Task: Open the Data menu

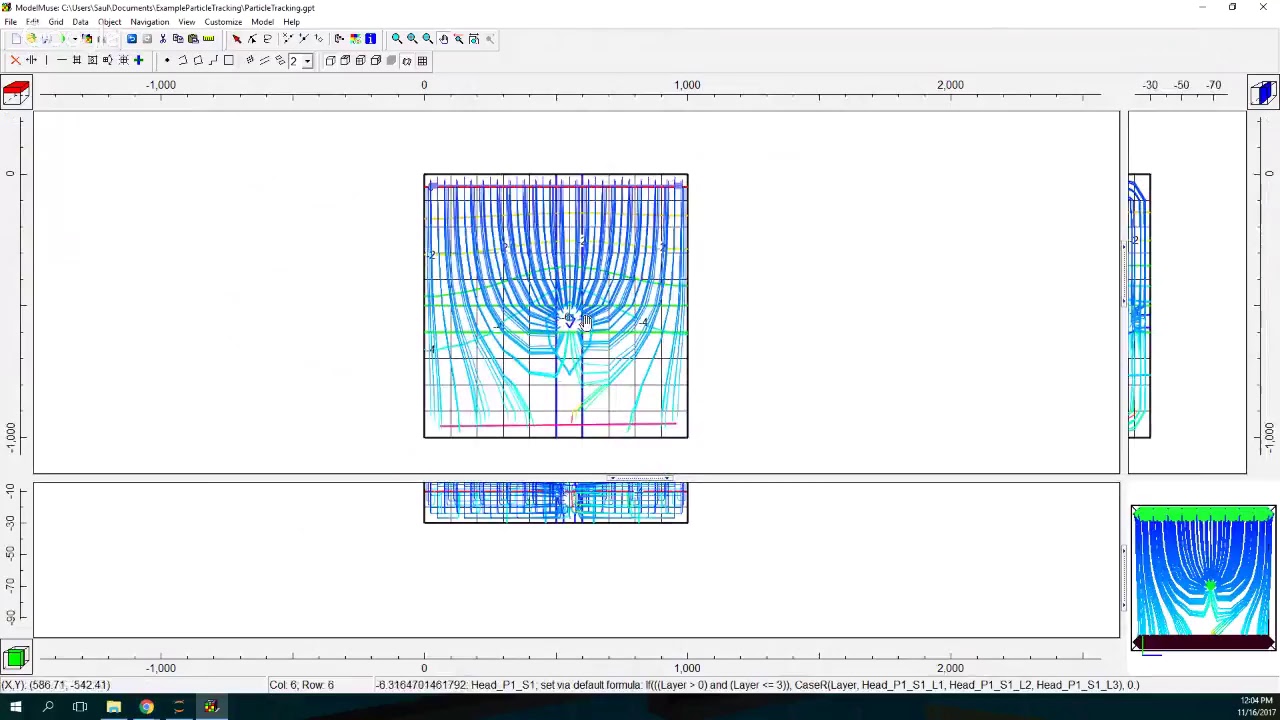Action: (x=80, y=22)
